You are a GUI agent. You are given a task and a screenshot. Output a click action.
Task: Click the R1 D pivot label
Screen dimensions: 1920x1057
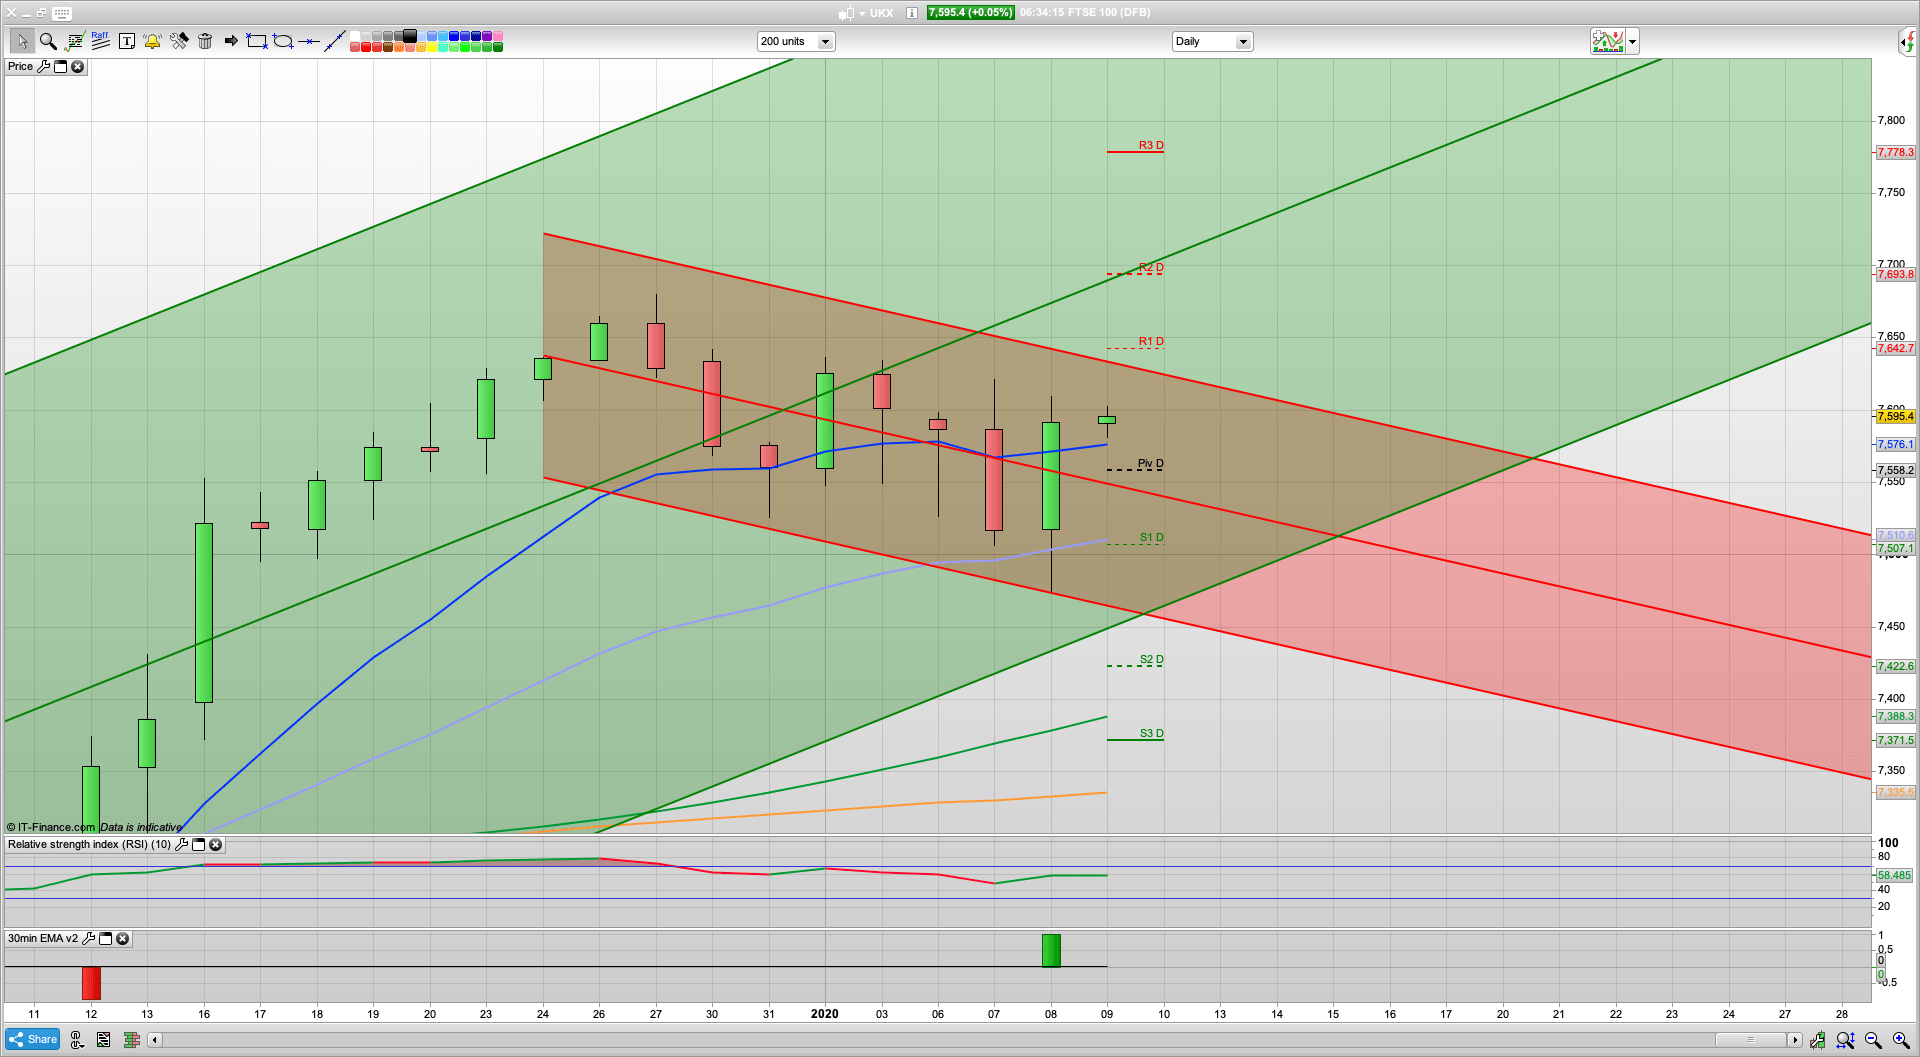coord(1151,342)
